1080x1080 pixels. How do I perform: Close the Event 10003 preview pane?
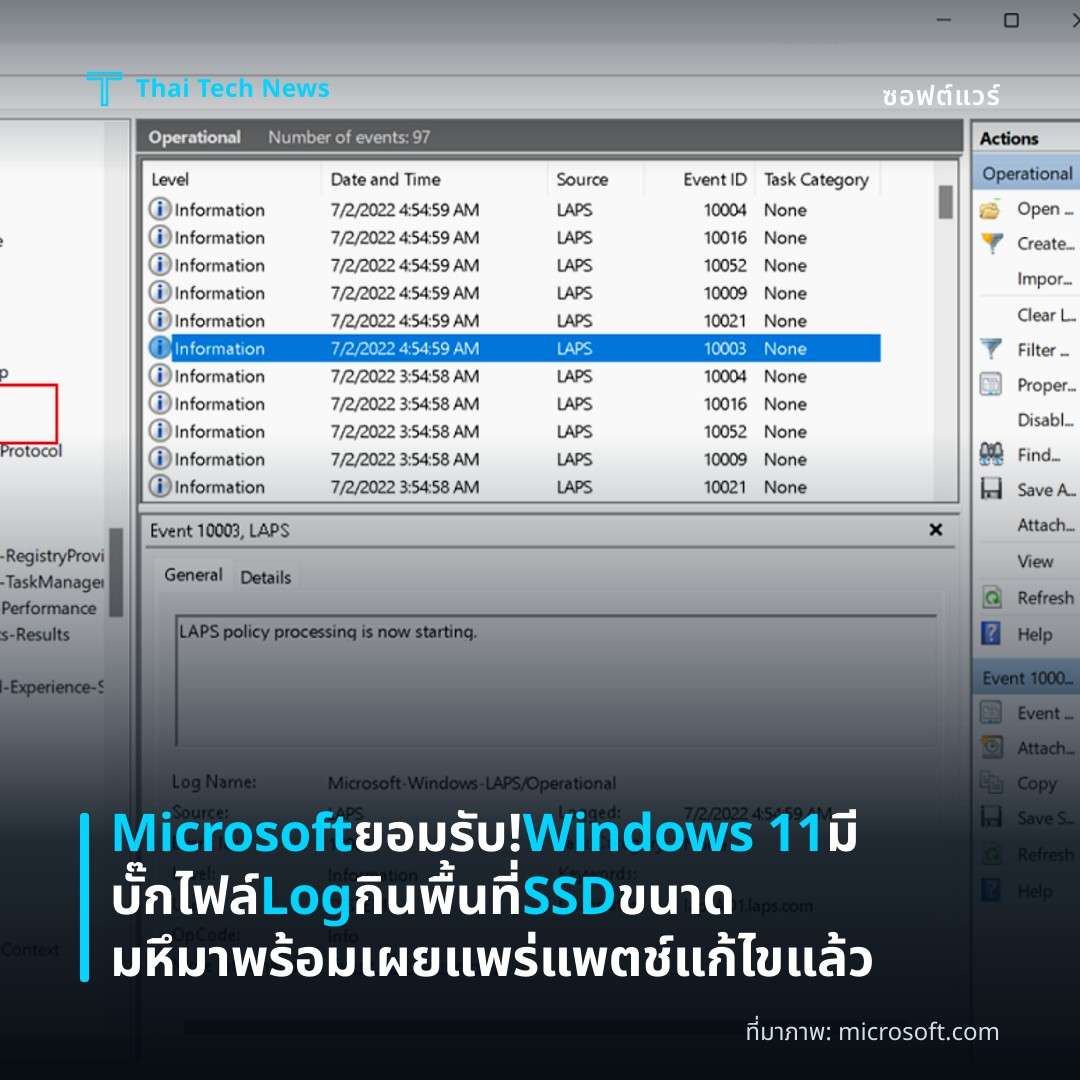pos(935,530)
